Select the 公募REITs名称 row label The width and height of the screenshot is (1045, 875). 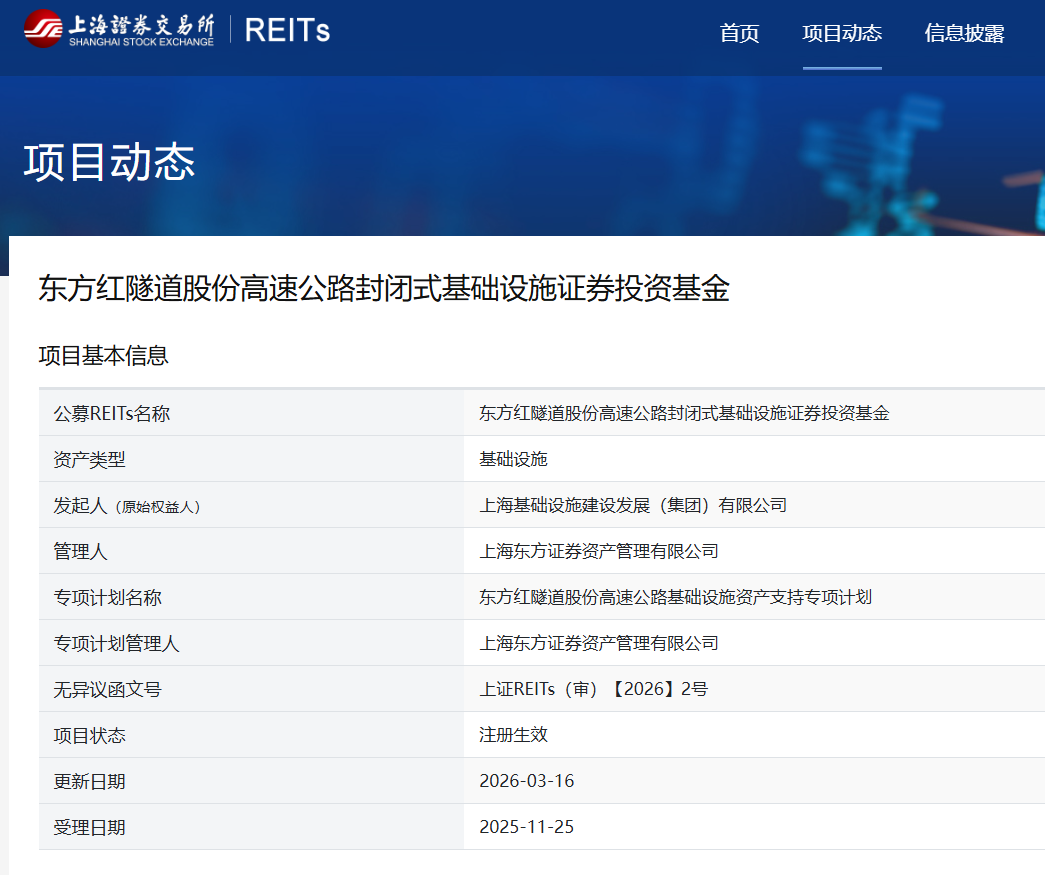[x=112, y=413]
